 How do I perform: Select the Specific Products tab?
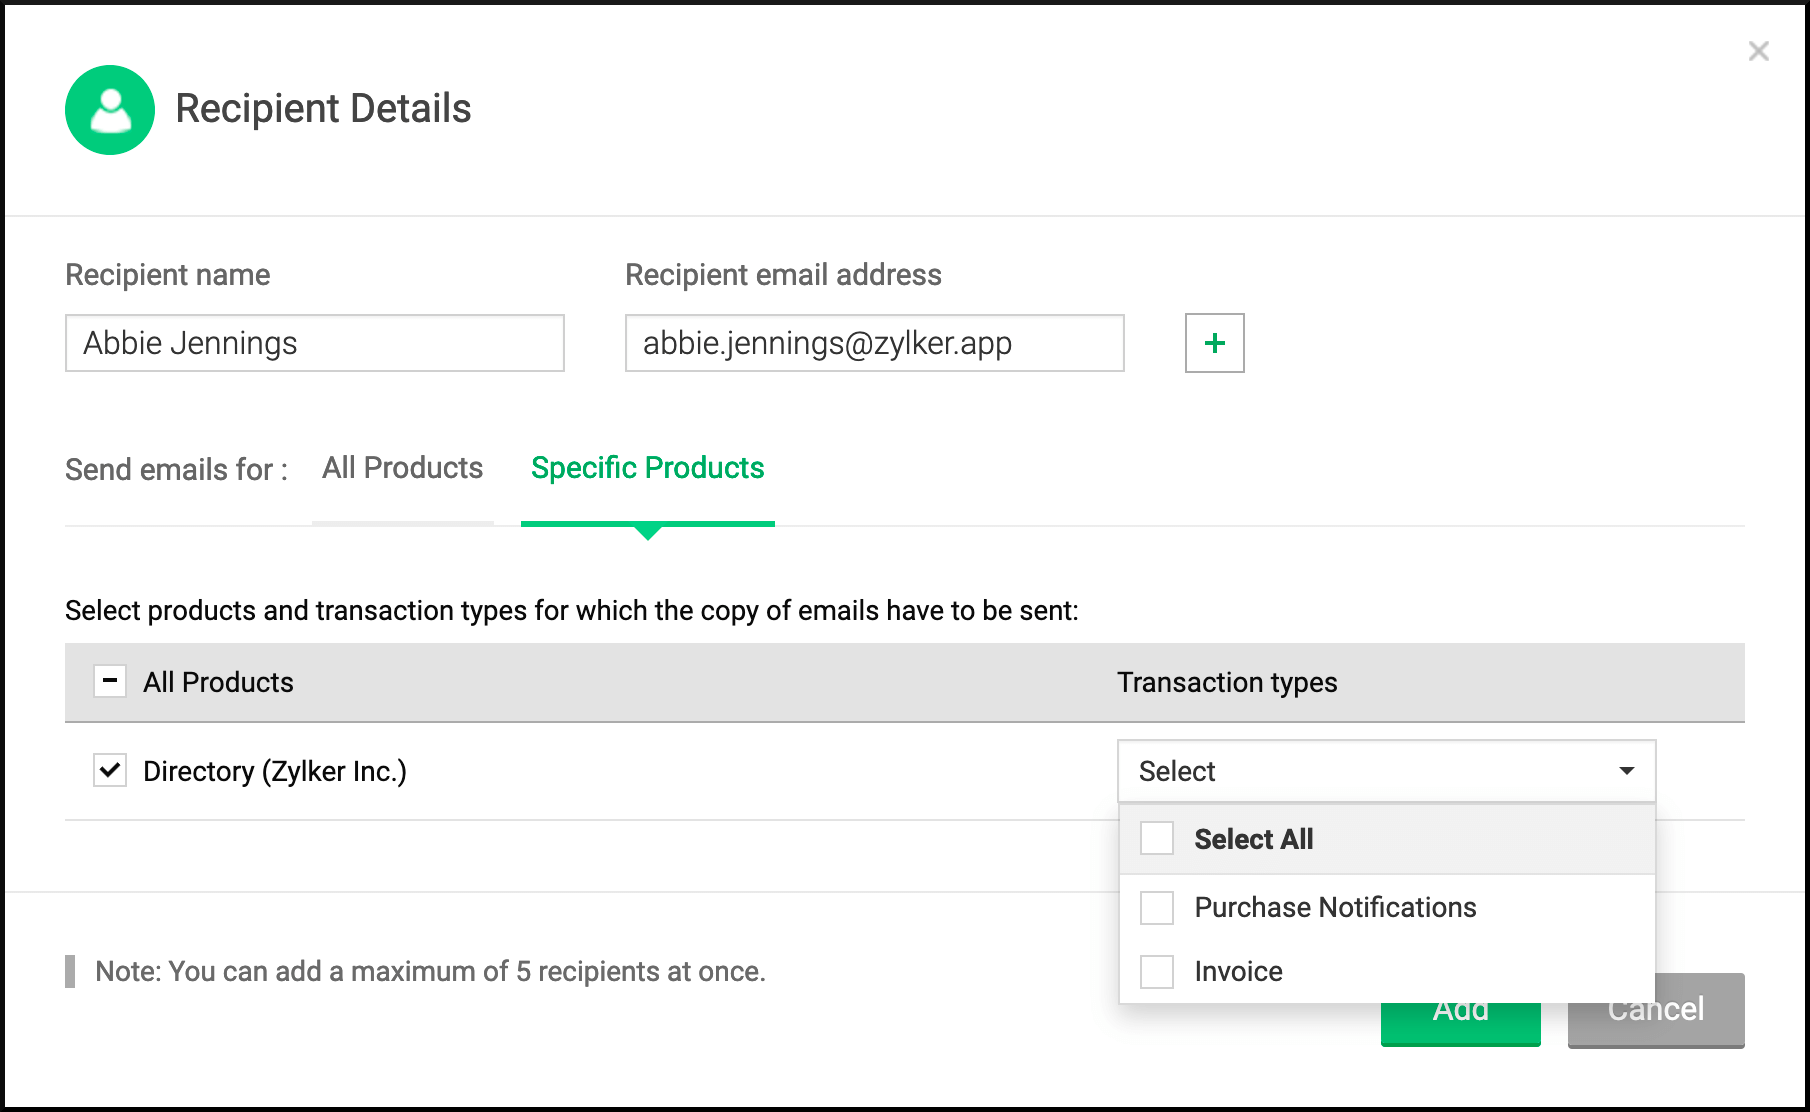[x=647, y=468]
